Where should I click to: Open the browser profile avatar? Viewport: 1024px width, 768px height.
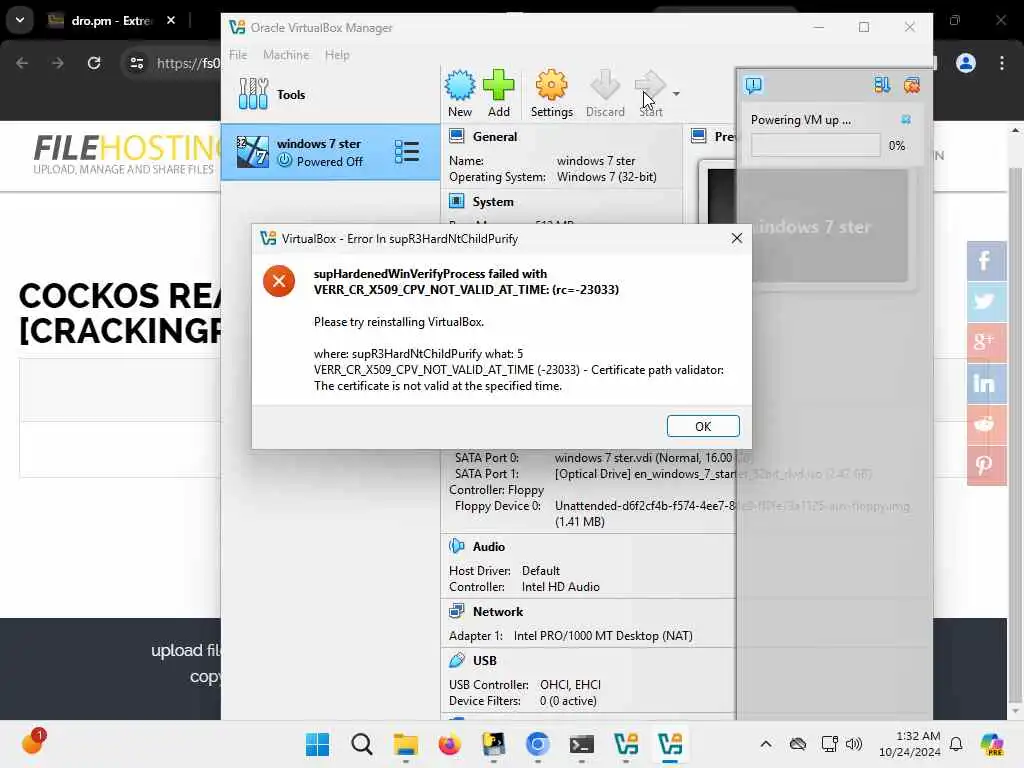tap(965, 63)
